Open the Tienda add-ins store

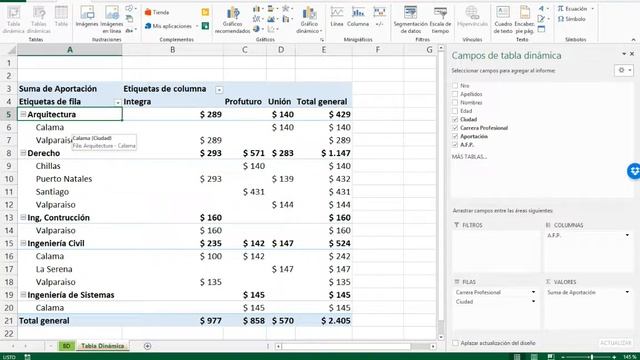157,12
